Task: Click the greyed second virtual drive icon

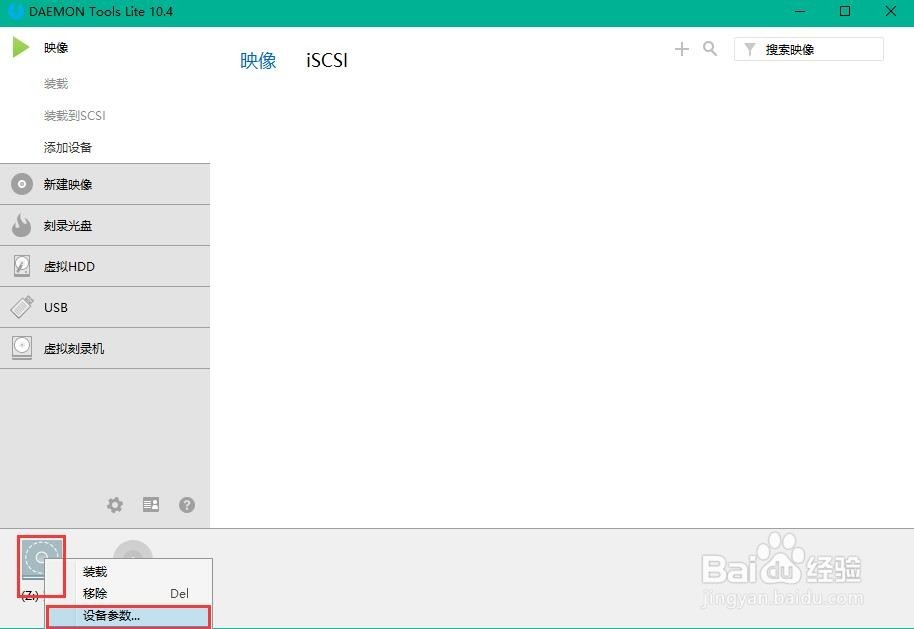Action: coord(133,549)
